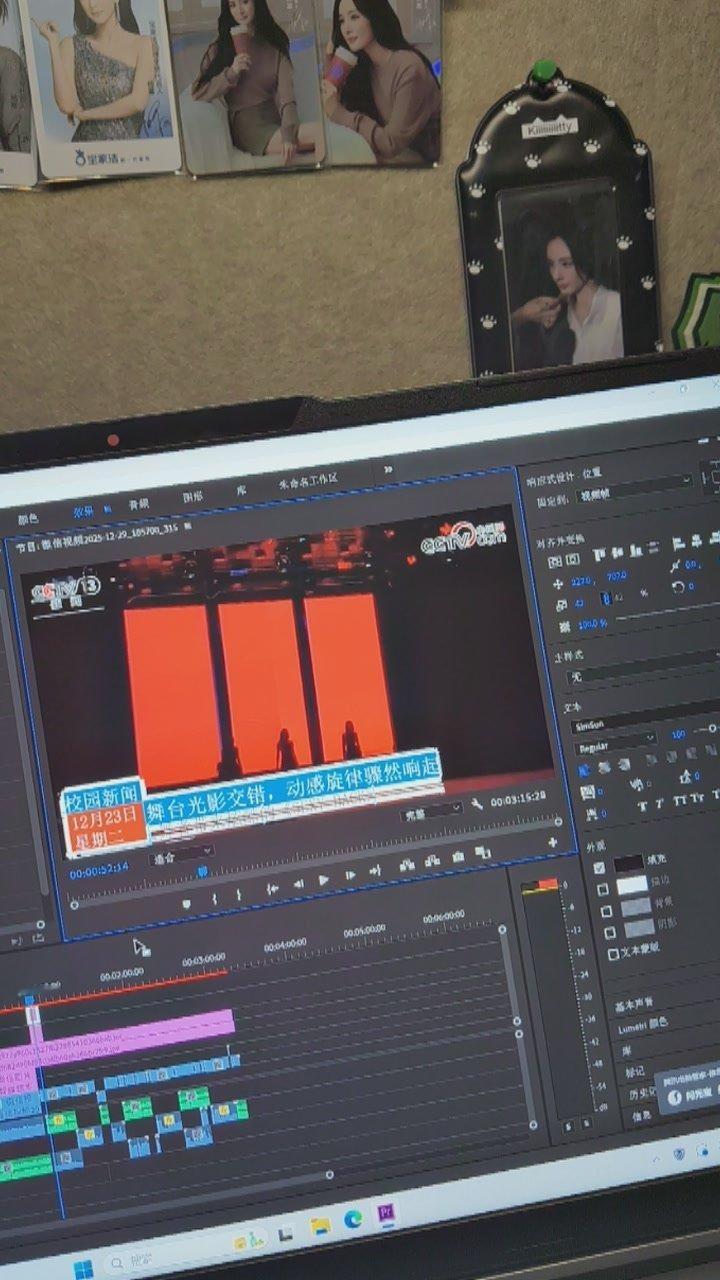
Task: Enable the 文本蒙版 text mask checkbox
Action: pyautogui.click(x=614, y=954)
